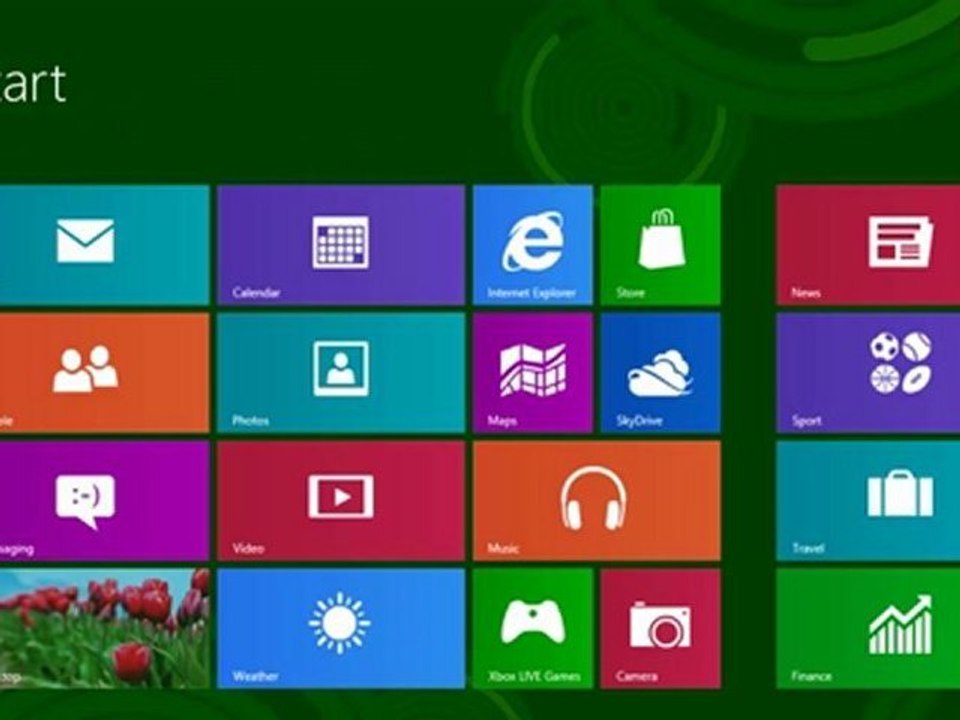960x720 pixels.
Task: Open the Xbox LIVE Games tile
Action: [x=533, y=629]
